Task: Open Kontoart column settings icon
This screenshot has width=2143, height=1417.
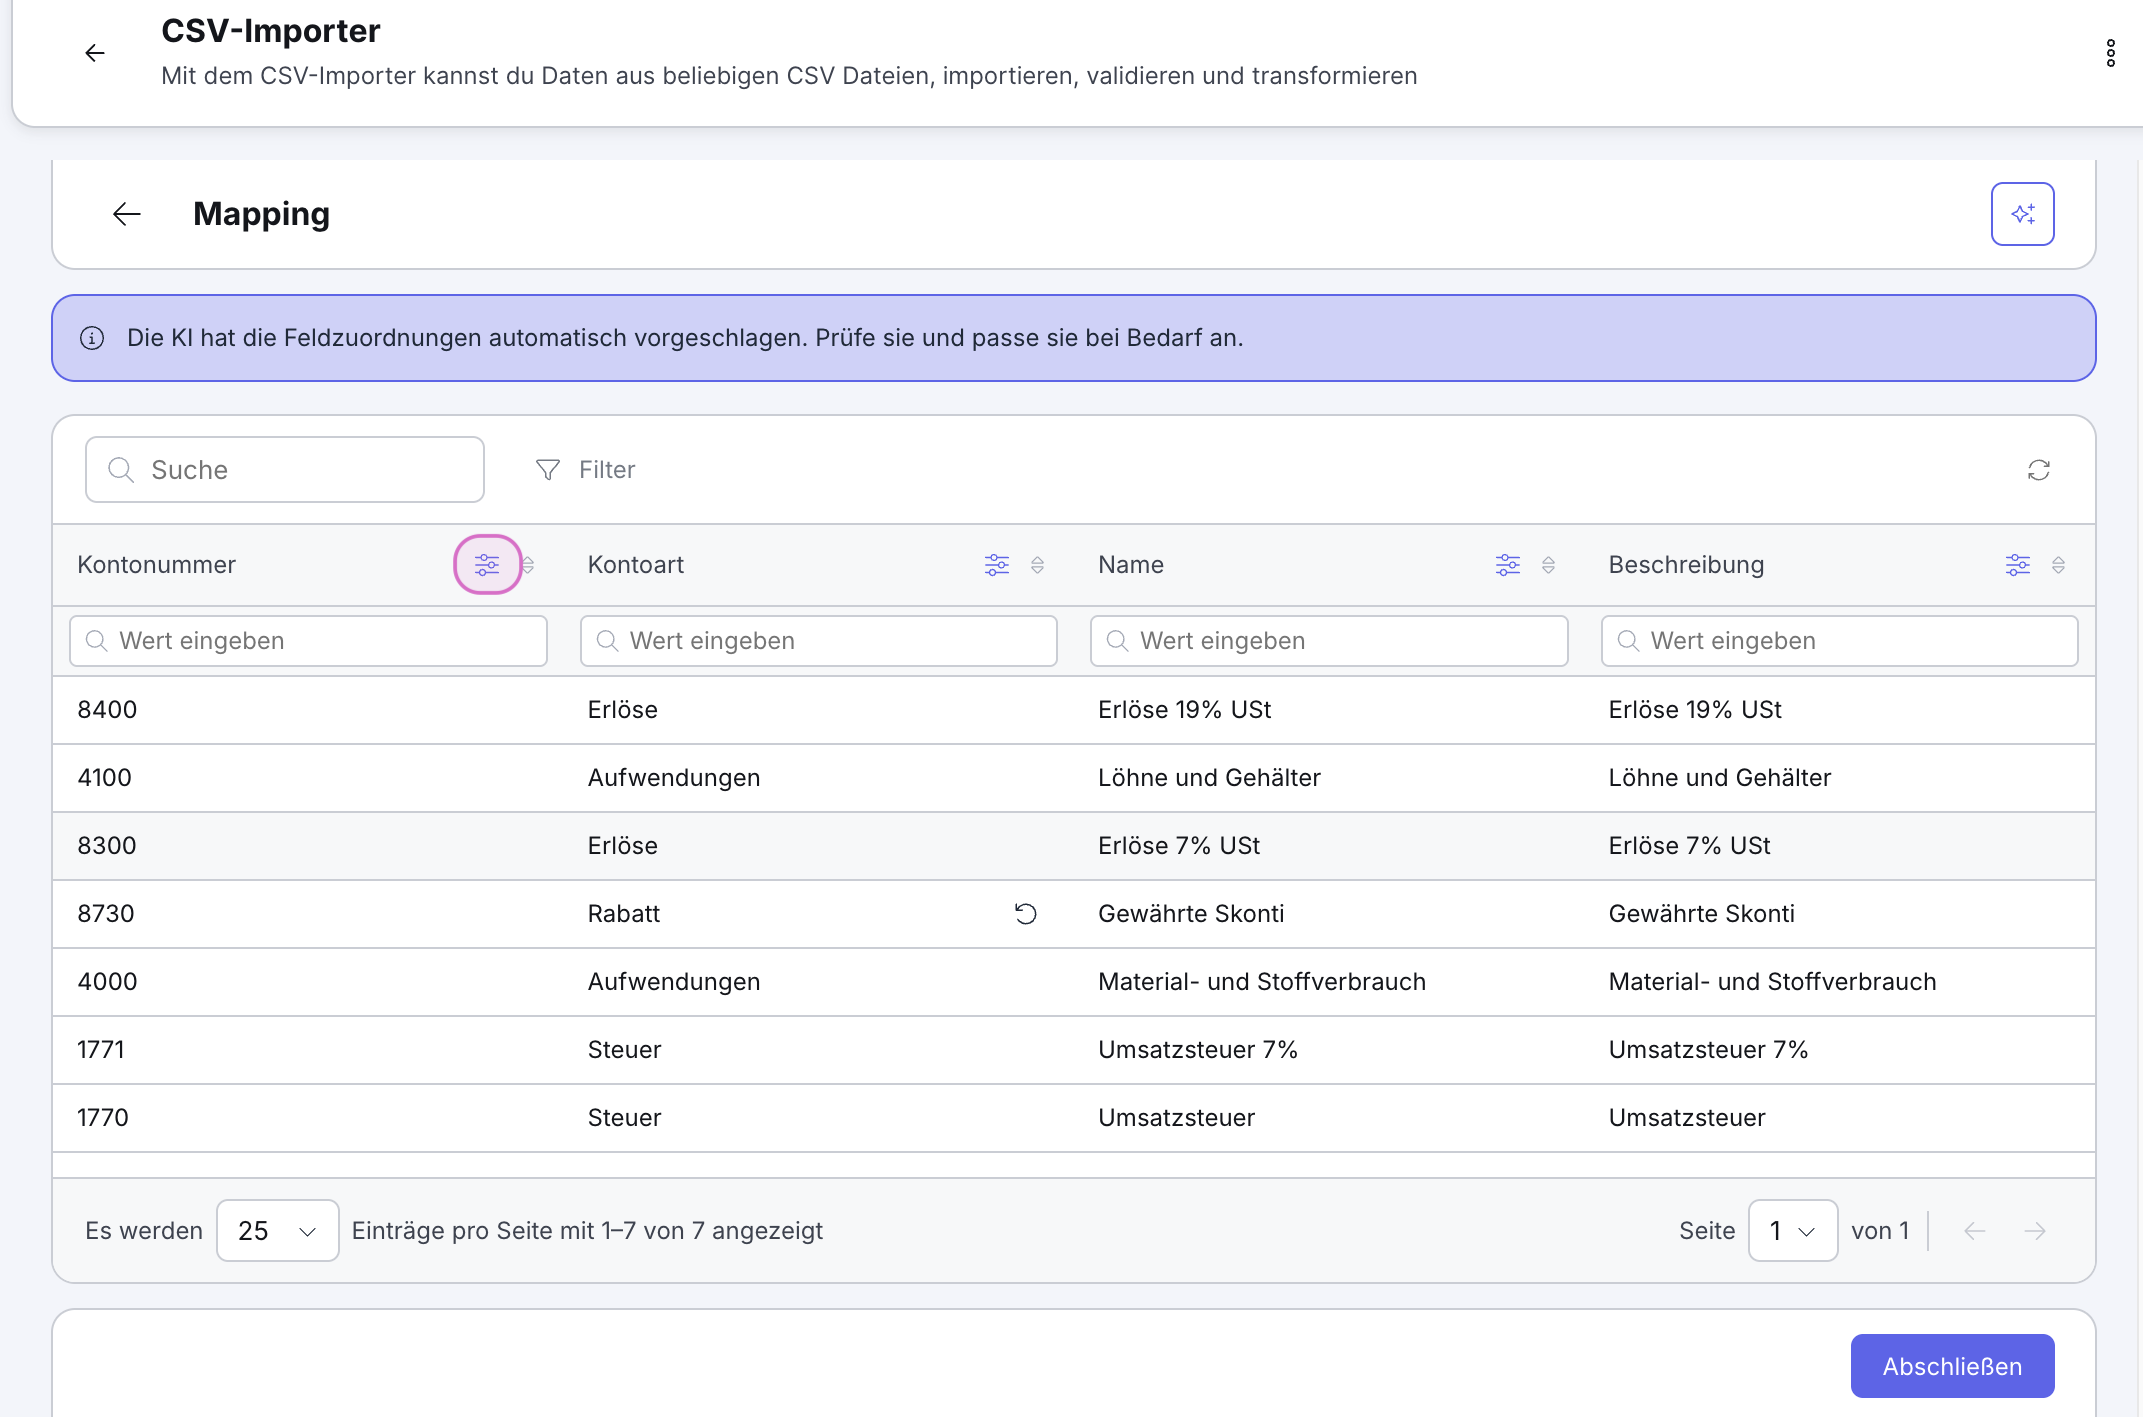Action: tap(997, 565)
